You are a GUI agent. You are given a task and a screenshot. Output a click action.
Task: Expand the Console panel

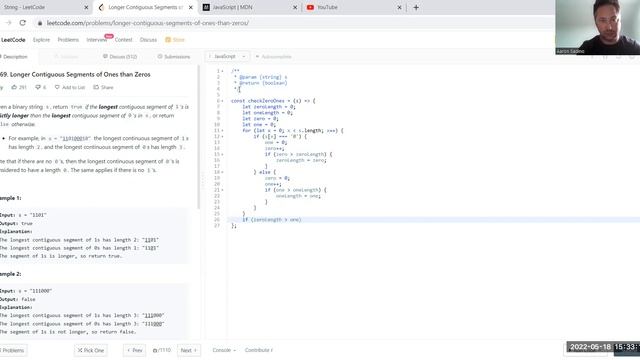[224, 350]
